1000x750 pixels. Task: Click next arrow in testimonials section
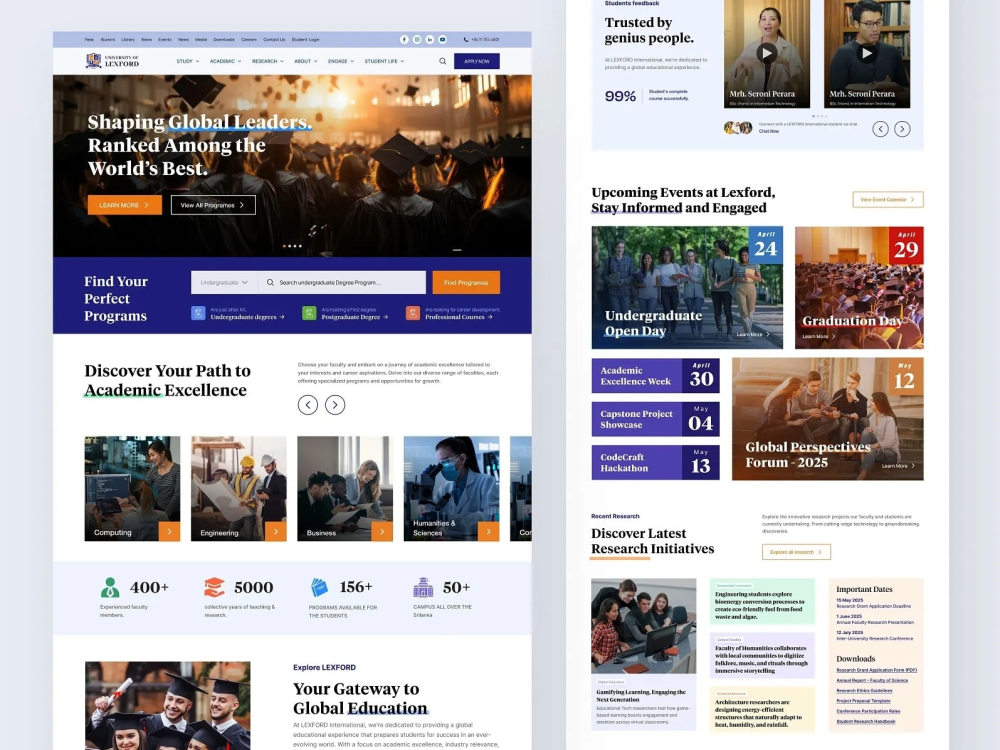[902, 129]
